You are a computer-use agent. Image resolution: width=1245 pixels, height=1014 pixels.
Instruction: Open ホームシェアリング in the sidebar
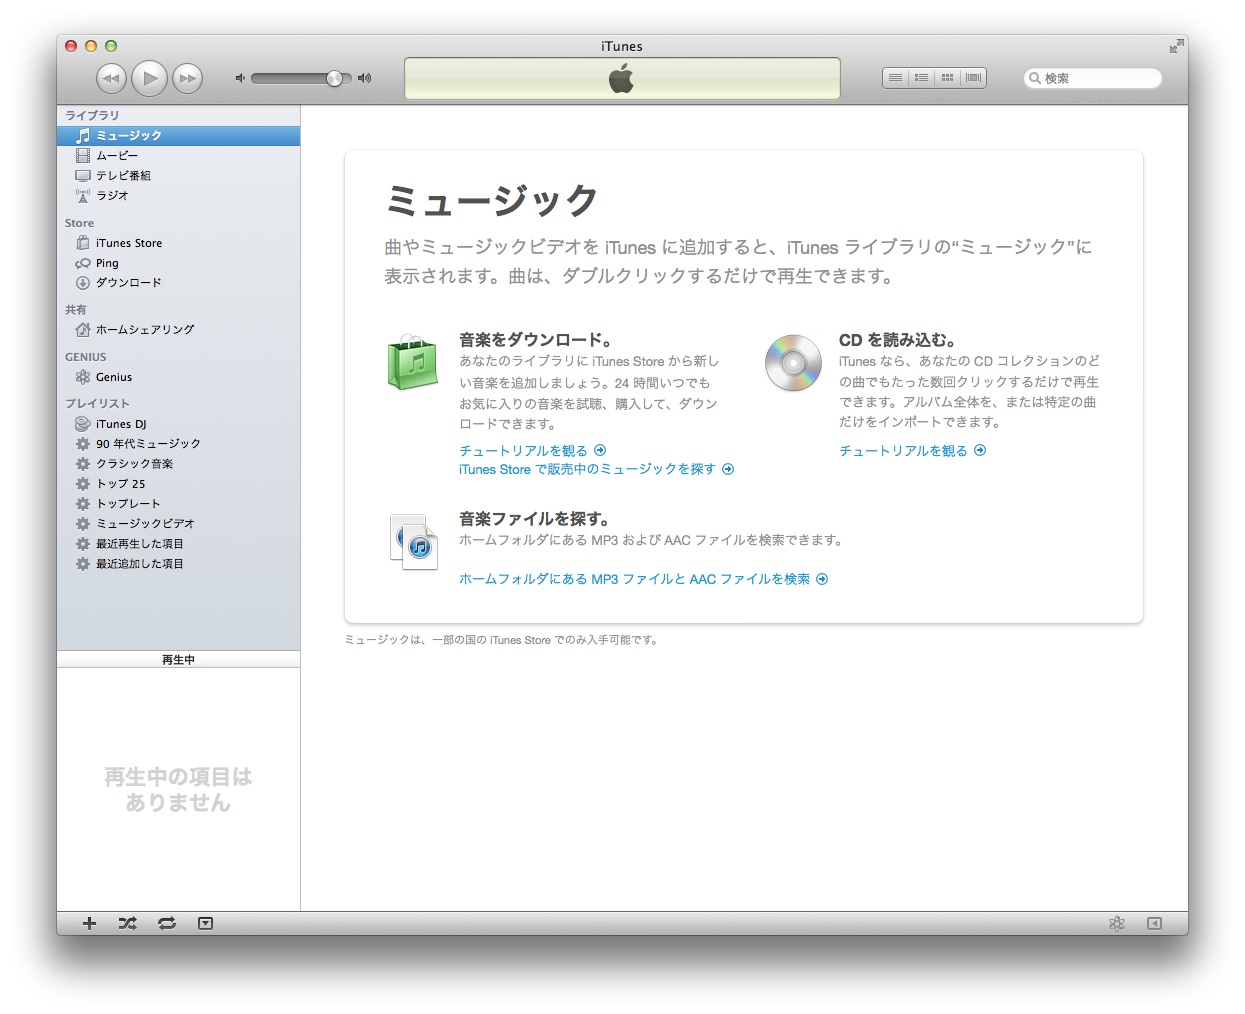178,330
